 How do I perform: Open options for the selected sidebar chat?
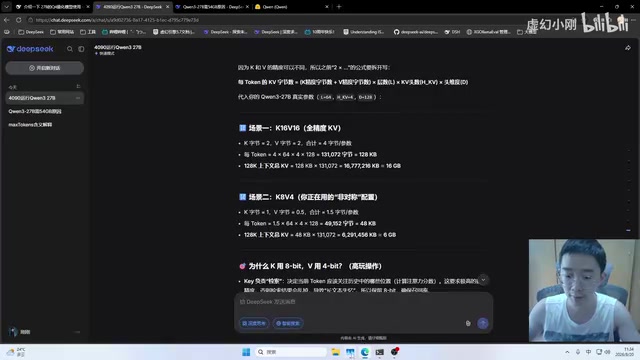tap(78, 98)
